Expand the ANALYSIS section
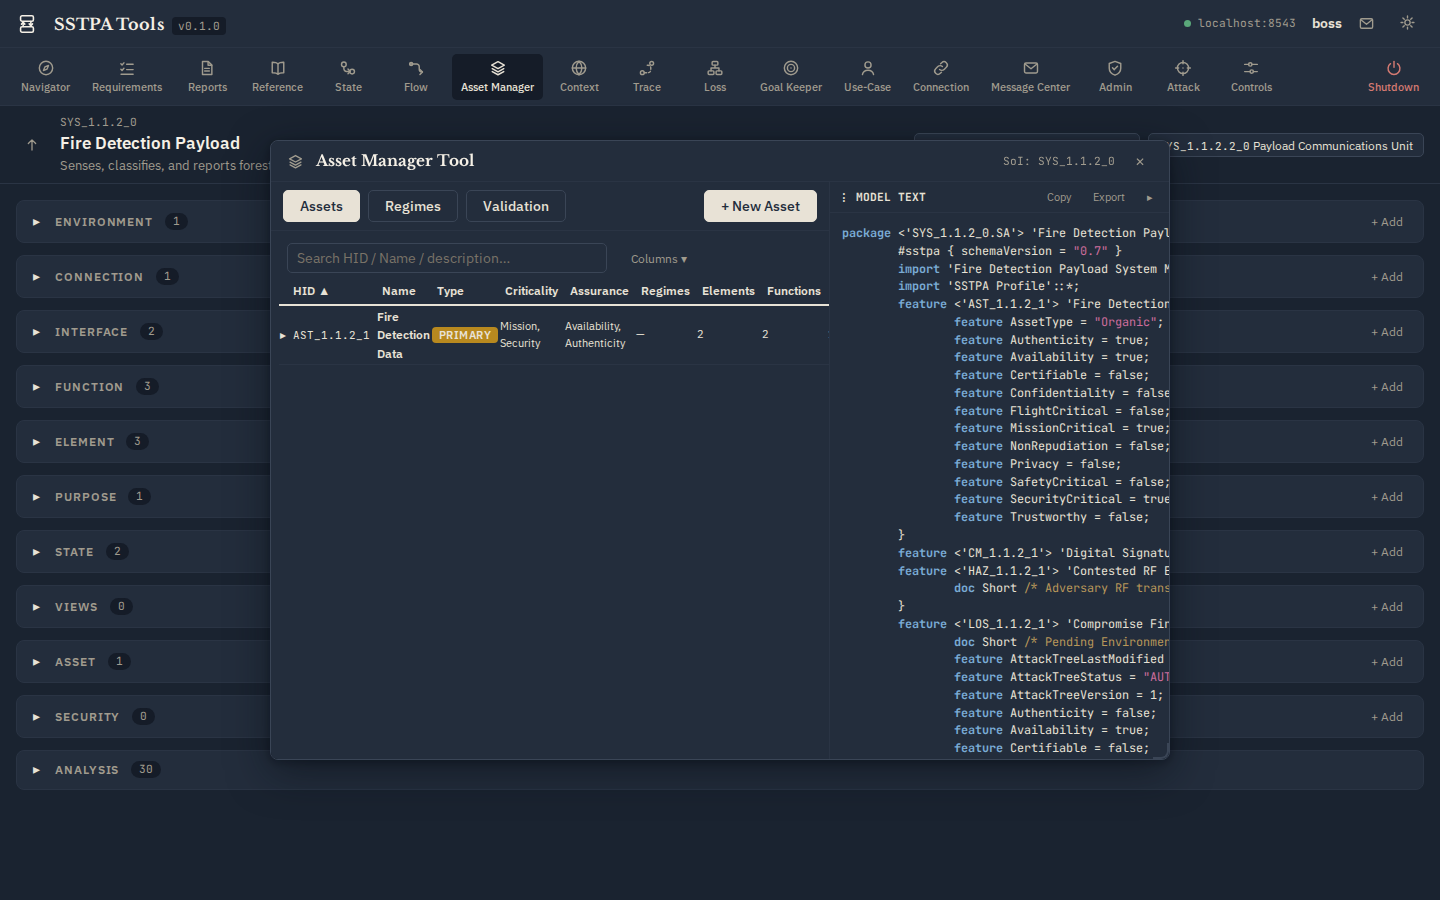 click(x=36, y=770)
